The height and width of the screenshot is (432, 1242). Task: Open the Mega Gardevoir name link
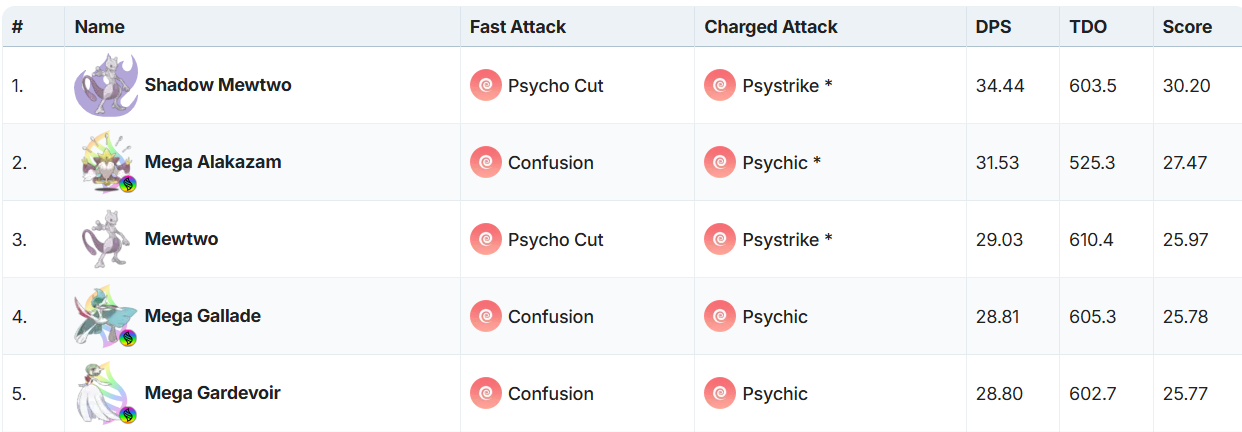coord(212,393)
